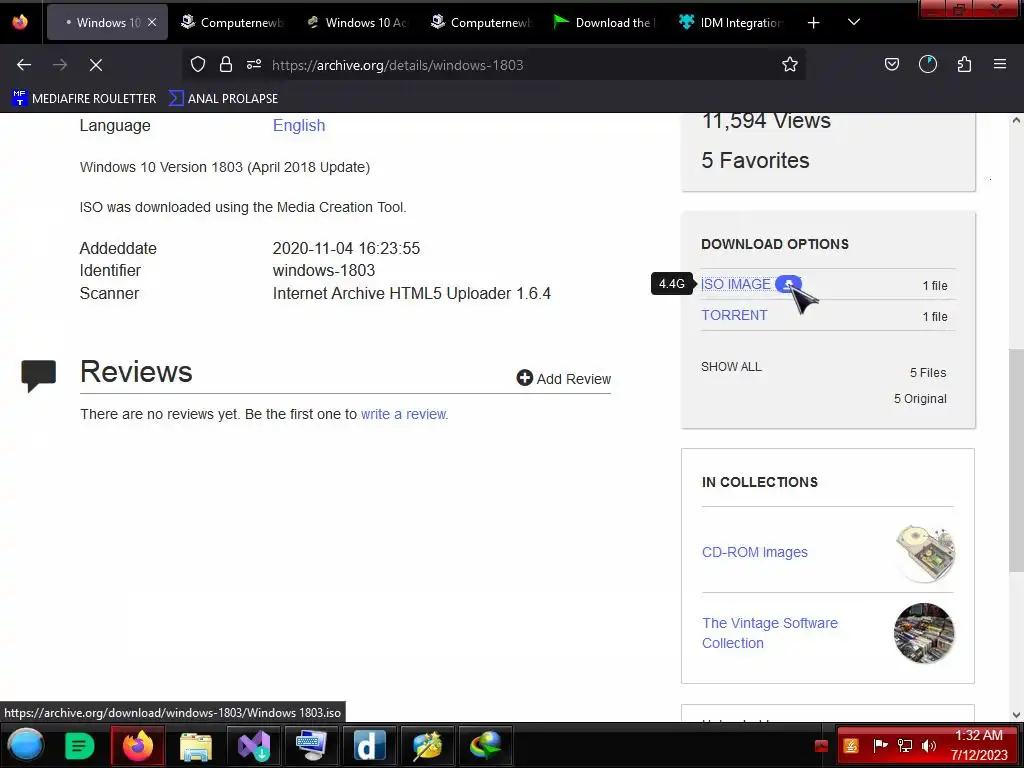Switch to the first Computernewb tab
Viewport: 1024px width, 768px height.
tap(231, 22)
